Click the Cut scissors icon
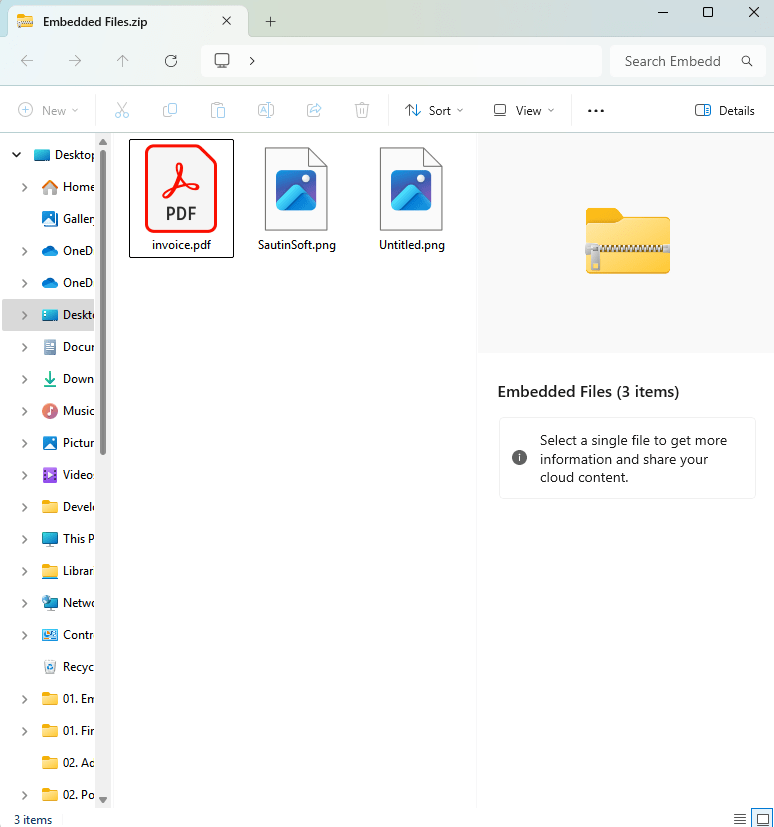This screenshot has width=774, height=827. 122,110
